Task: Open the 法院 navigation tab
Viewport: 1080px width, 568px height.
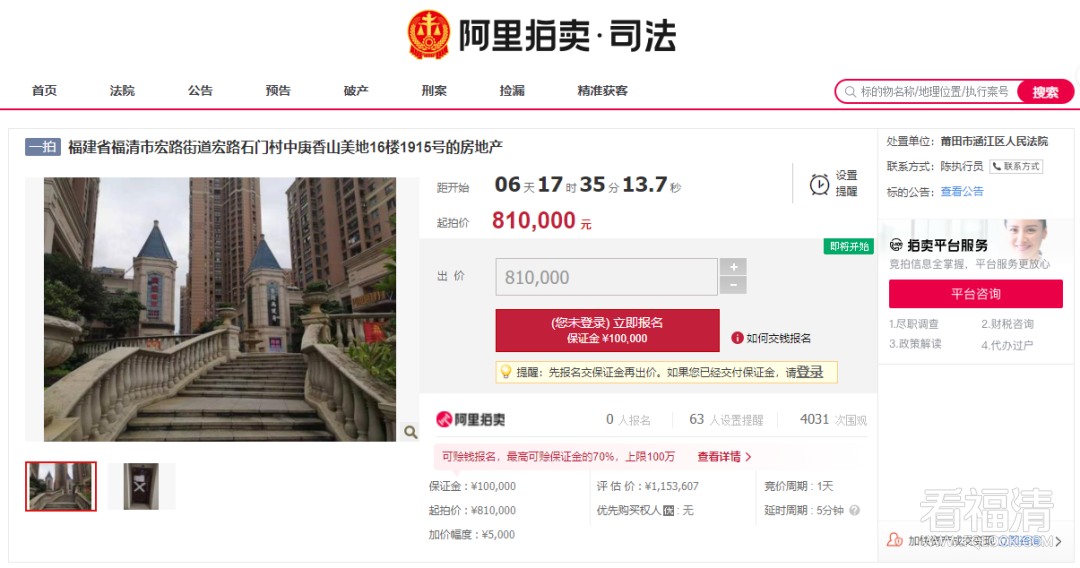Action: [122, 90]
